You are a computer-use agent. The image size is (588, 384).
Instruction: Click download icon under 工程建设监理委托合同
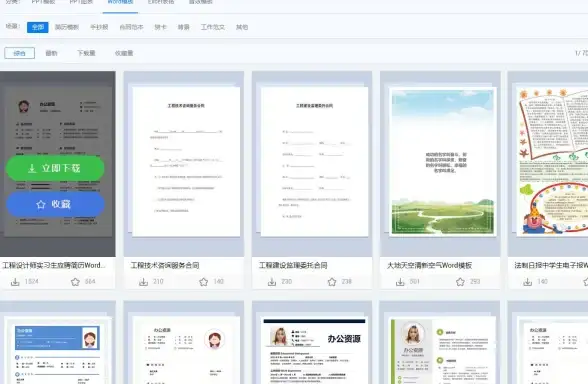point(272,282)
